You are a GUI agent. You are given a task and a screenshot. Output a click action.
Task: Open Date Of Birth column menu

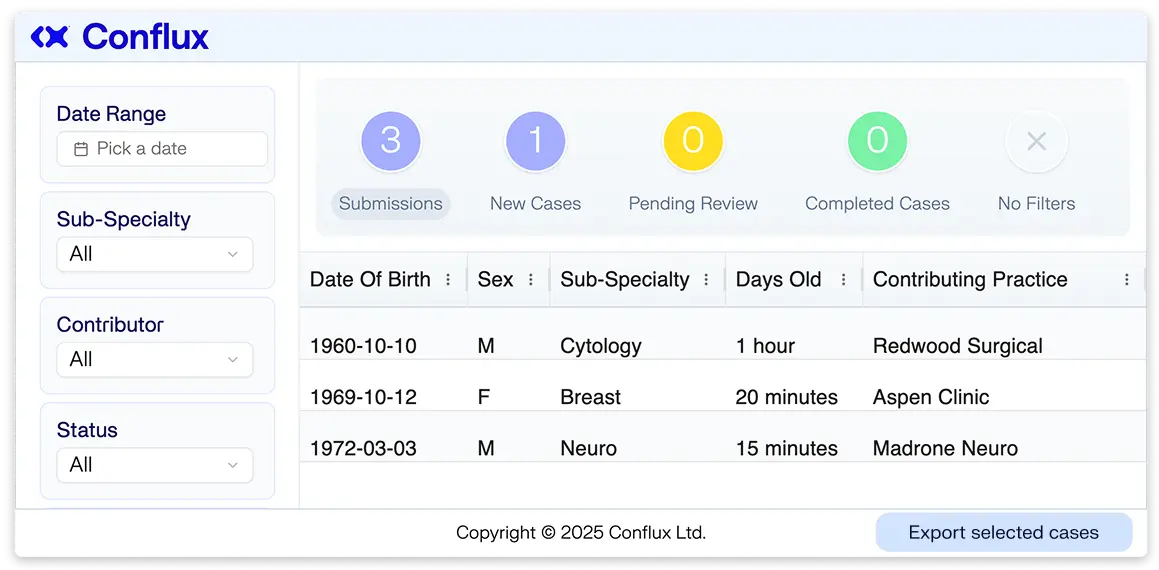click(448, 280)
